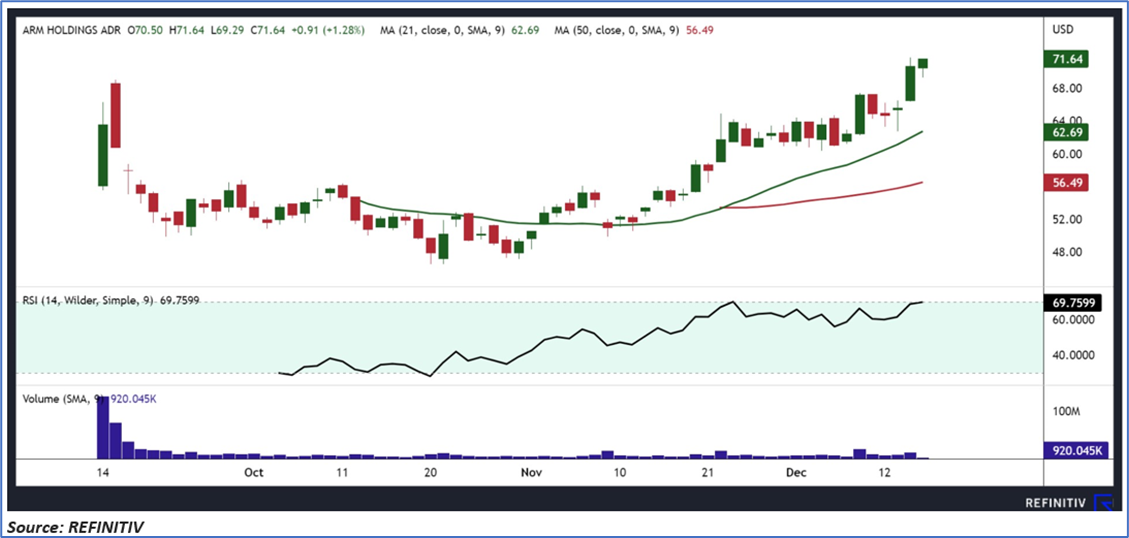Click the 14 date axis label
Image resolution: width=1129 pixels, height=538 pixels.
(102, 472)
